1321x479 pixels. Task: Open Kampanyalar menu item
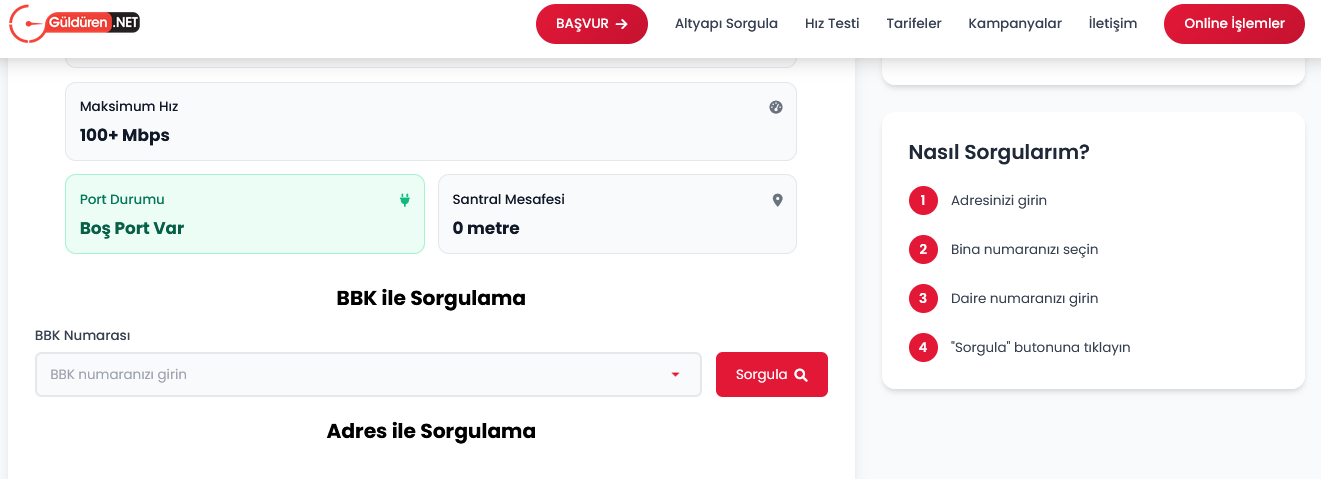click(x=1015, y=24)
